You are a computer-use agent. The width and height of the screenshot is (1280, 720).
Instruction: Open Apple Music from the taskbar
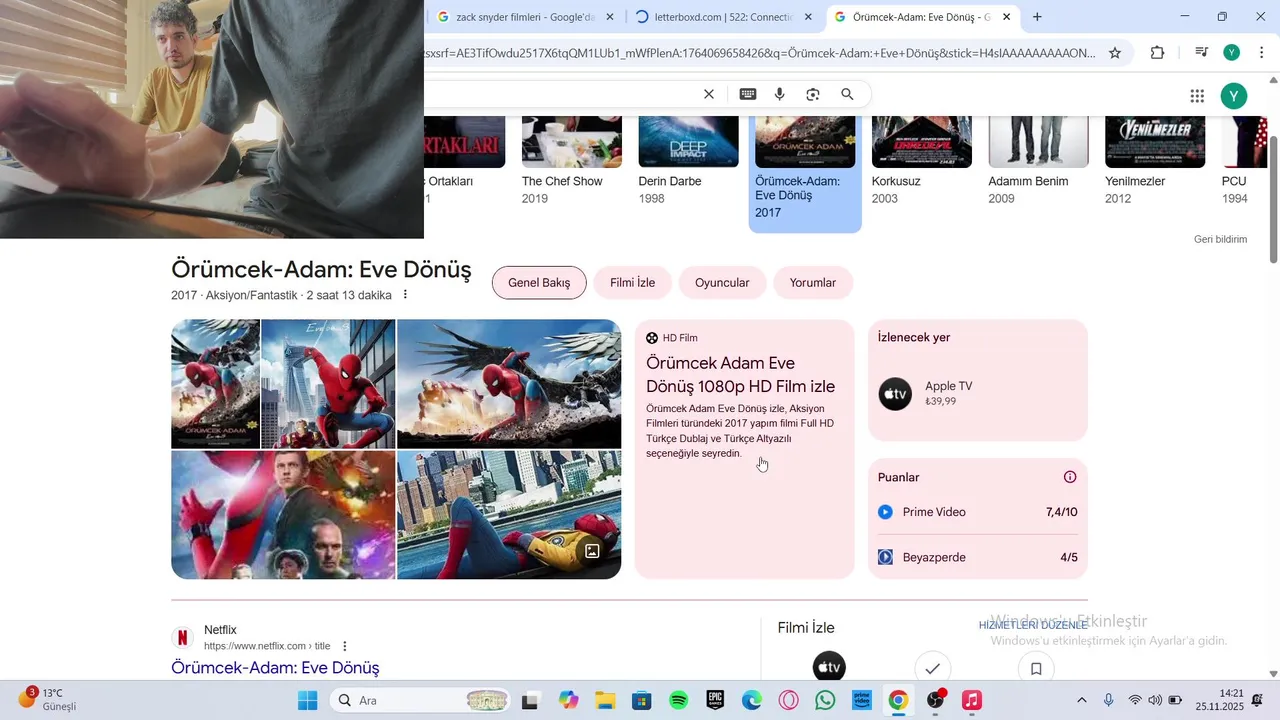972,700
